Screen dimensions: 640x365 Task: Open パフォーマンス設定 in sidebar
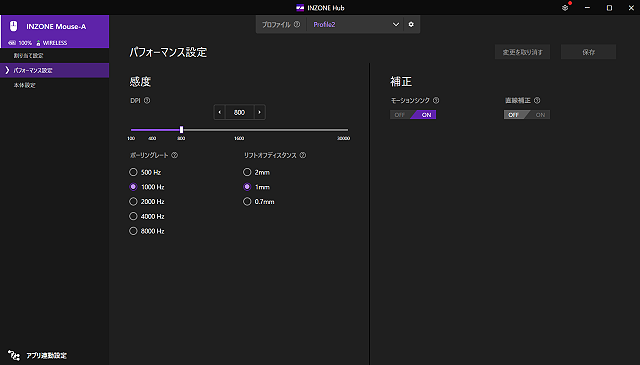pyautogui.click(x=55, y=70)
